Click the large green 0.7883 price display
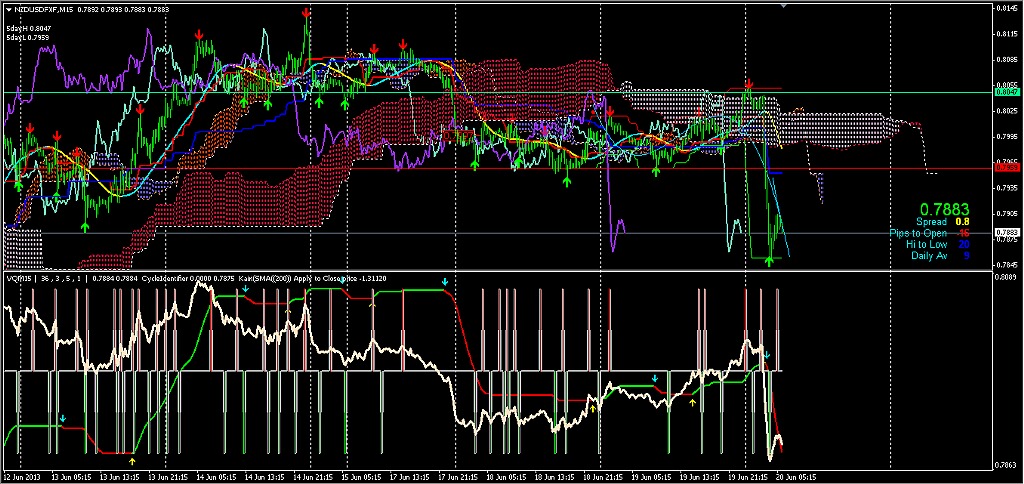 coord(944,209)
